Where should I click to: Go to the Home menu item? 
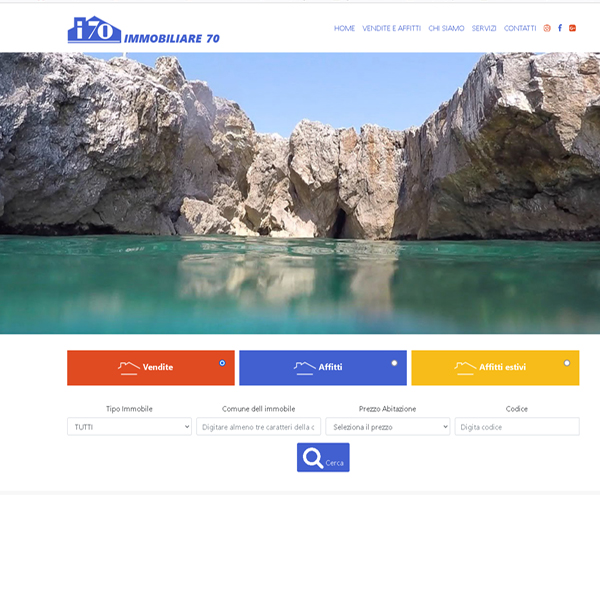(344, 29)
